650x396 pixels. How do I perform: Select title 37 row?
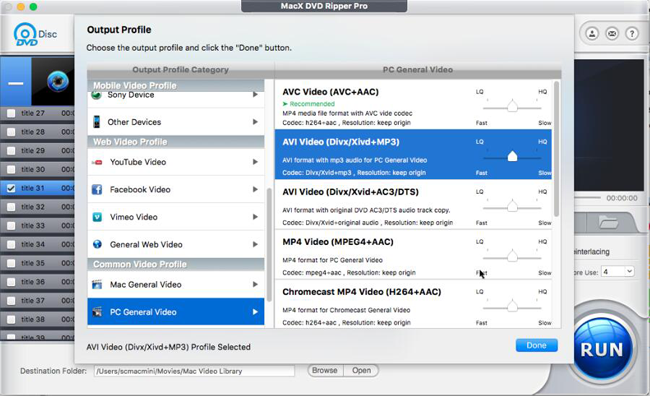37,301
